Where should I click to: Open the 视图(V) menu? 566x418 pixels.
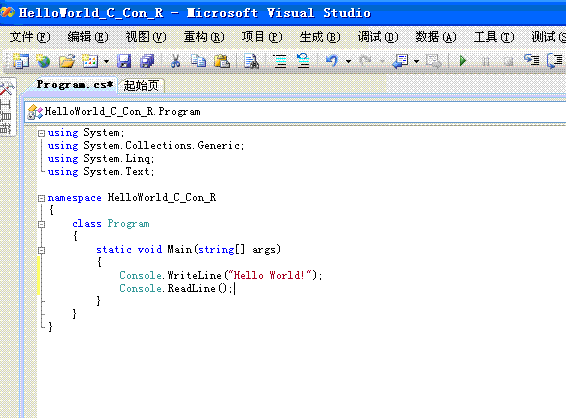click(x=146, y=37)
